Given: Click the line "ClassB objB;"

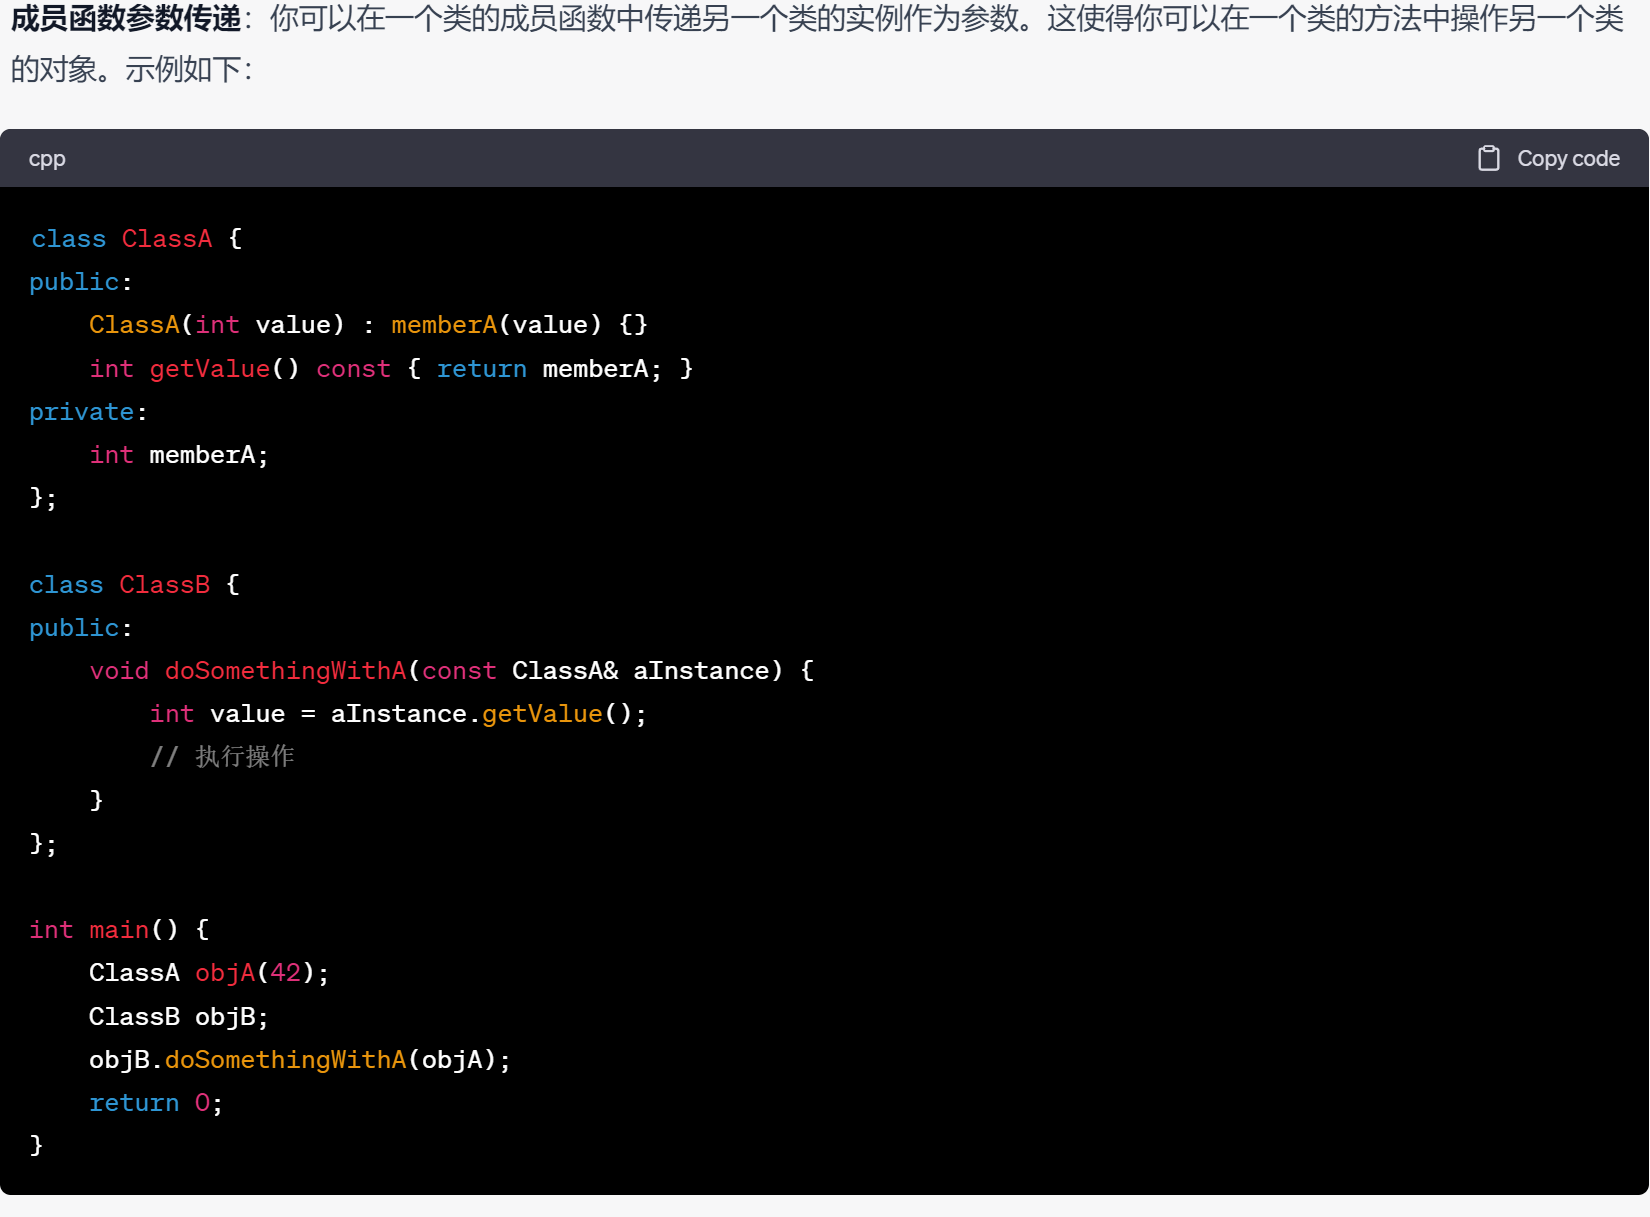Looking at the screenshot, I should coord(179,1017).
